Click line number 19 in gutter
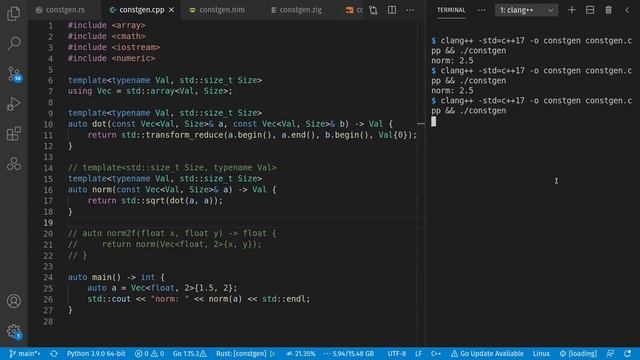The width and height of the screenshot is (640, 360). (48, 222)
